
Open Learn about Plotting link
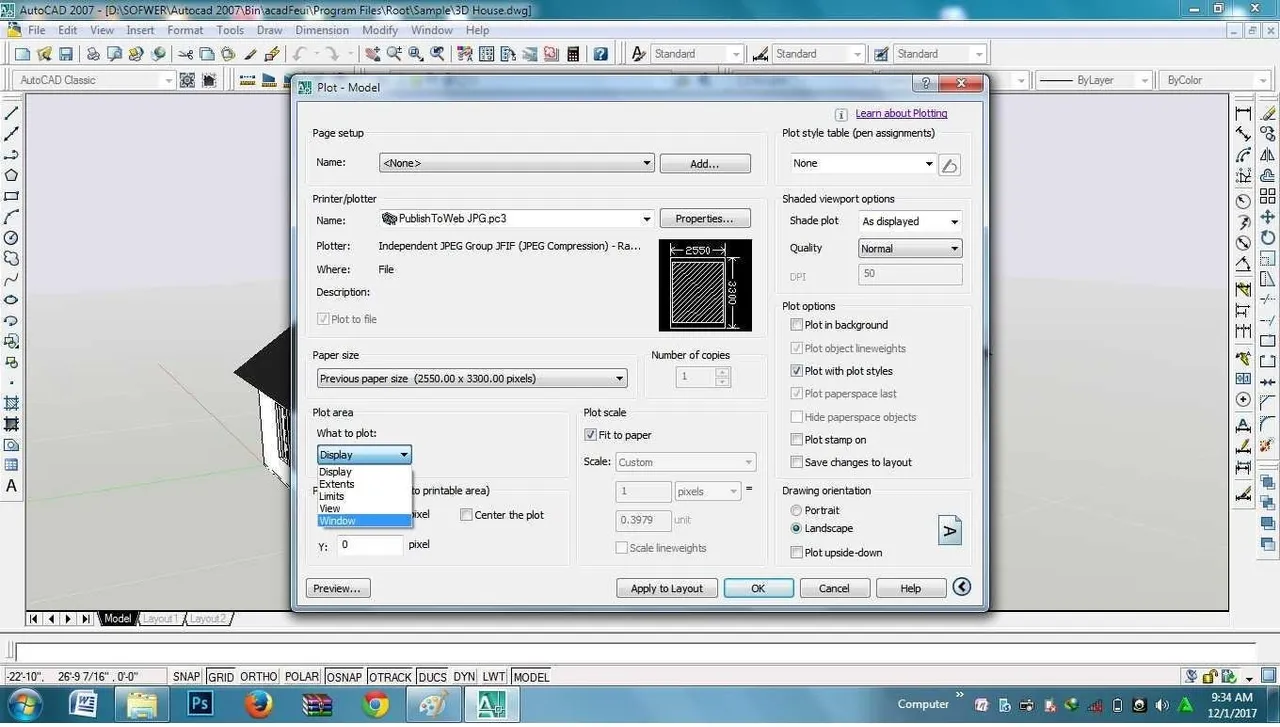(x=901, y=114)
